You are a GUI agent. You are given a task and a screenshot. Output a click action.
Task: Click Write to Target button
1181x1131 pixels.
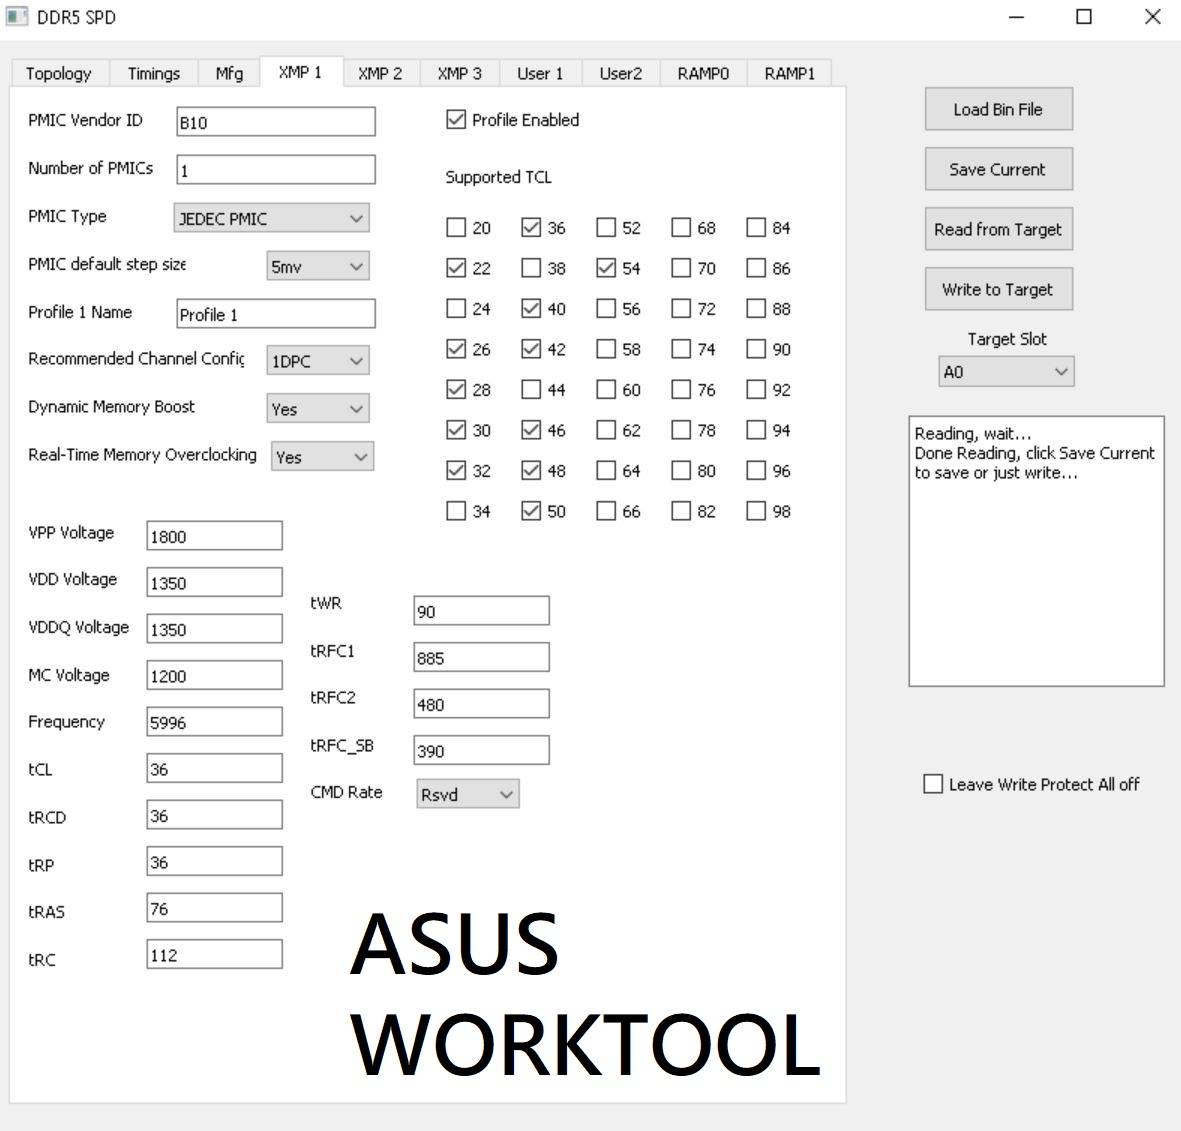(999, 289)
